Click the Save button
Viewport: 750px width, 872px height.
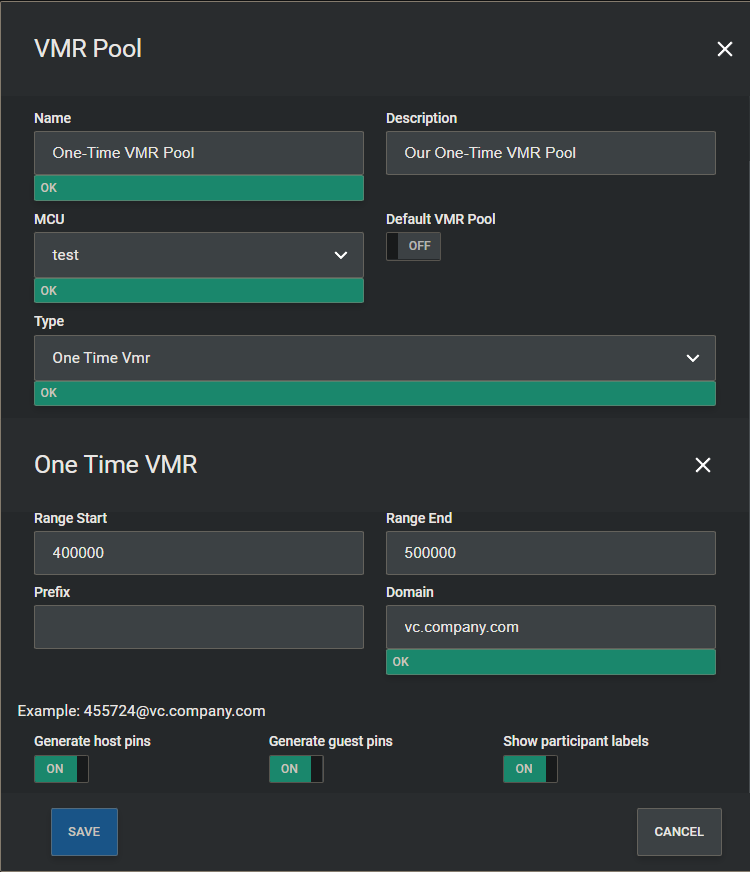84,832
